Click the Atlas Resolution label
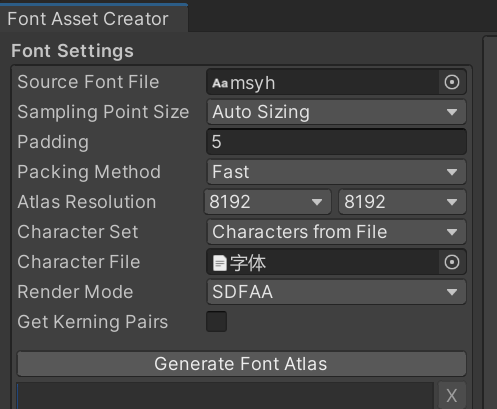The image size is (497, 409). point(87,202)
